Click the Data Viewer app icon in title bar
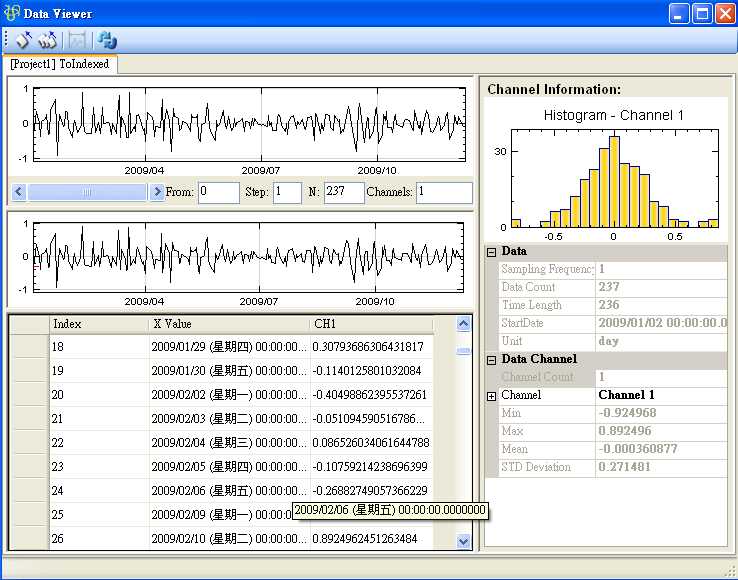Viewport: 738px width, 580px height. click(x=13, y=13)
